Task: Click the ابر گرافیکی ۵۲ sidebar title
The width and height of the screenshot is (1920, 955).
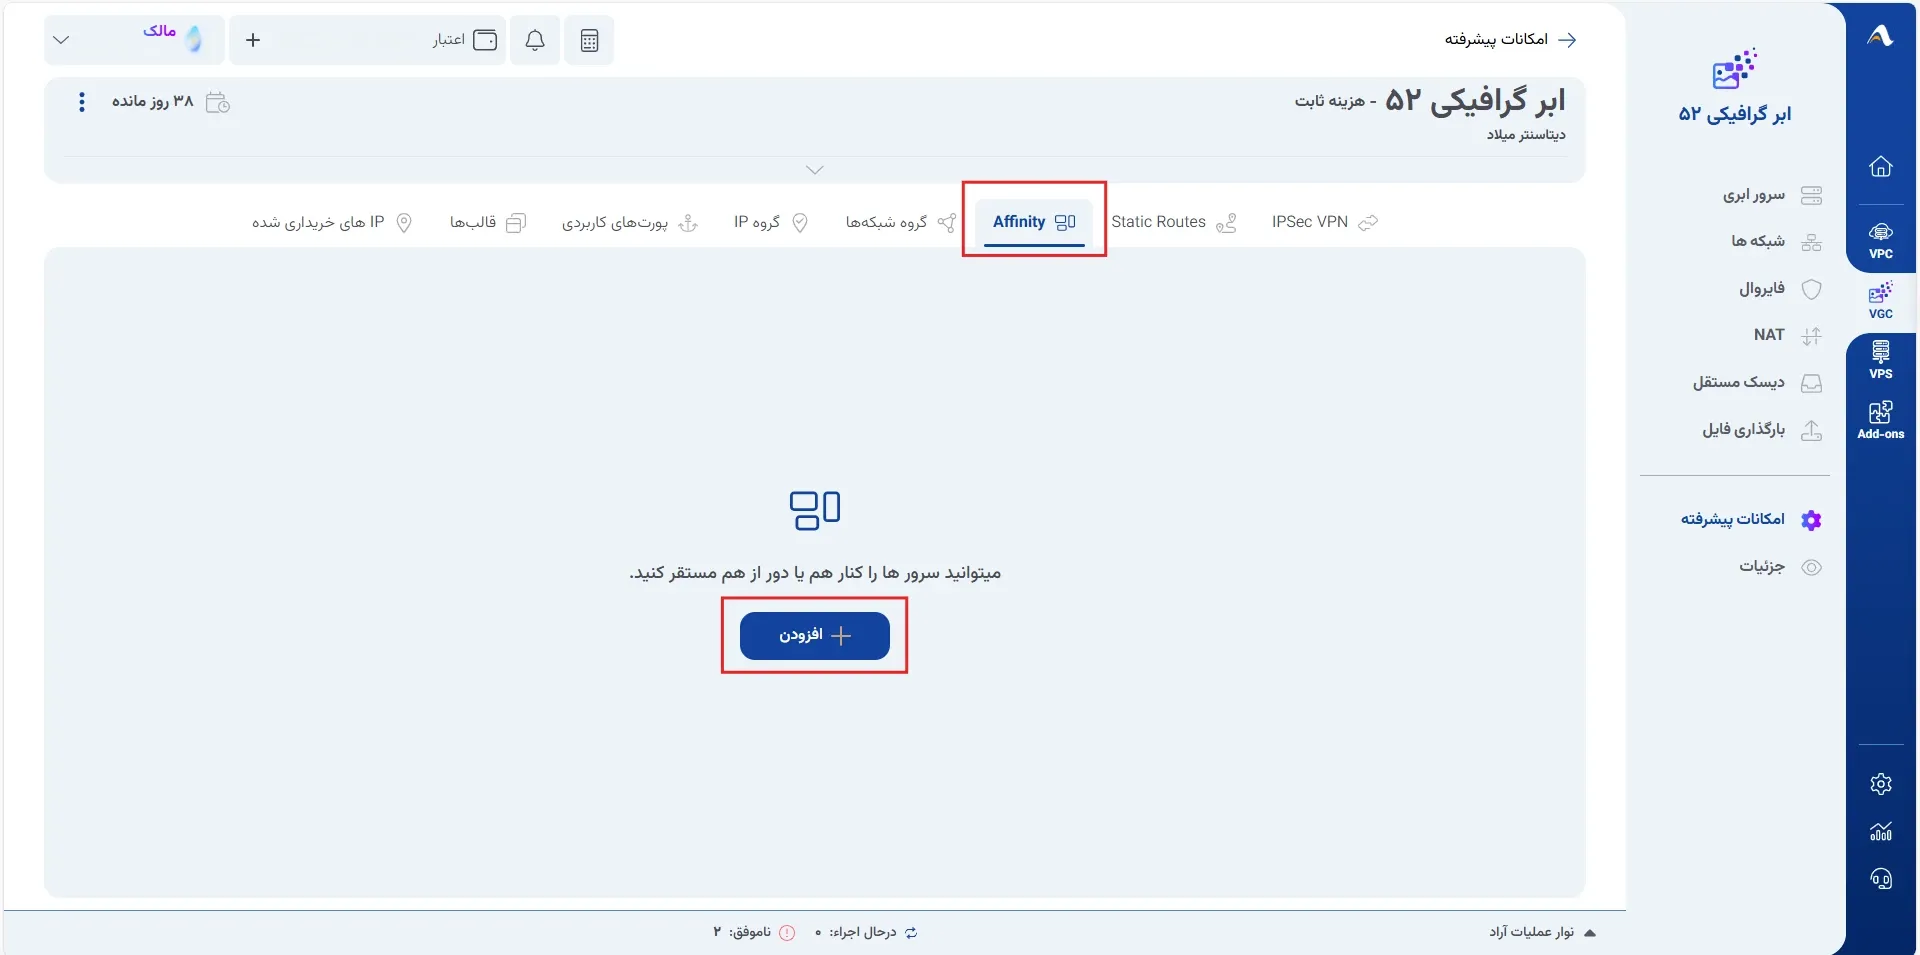Action: point(1735,114)
